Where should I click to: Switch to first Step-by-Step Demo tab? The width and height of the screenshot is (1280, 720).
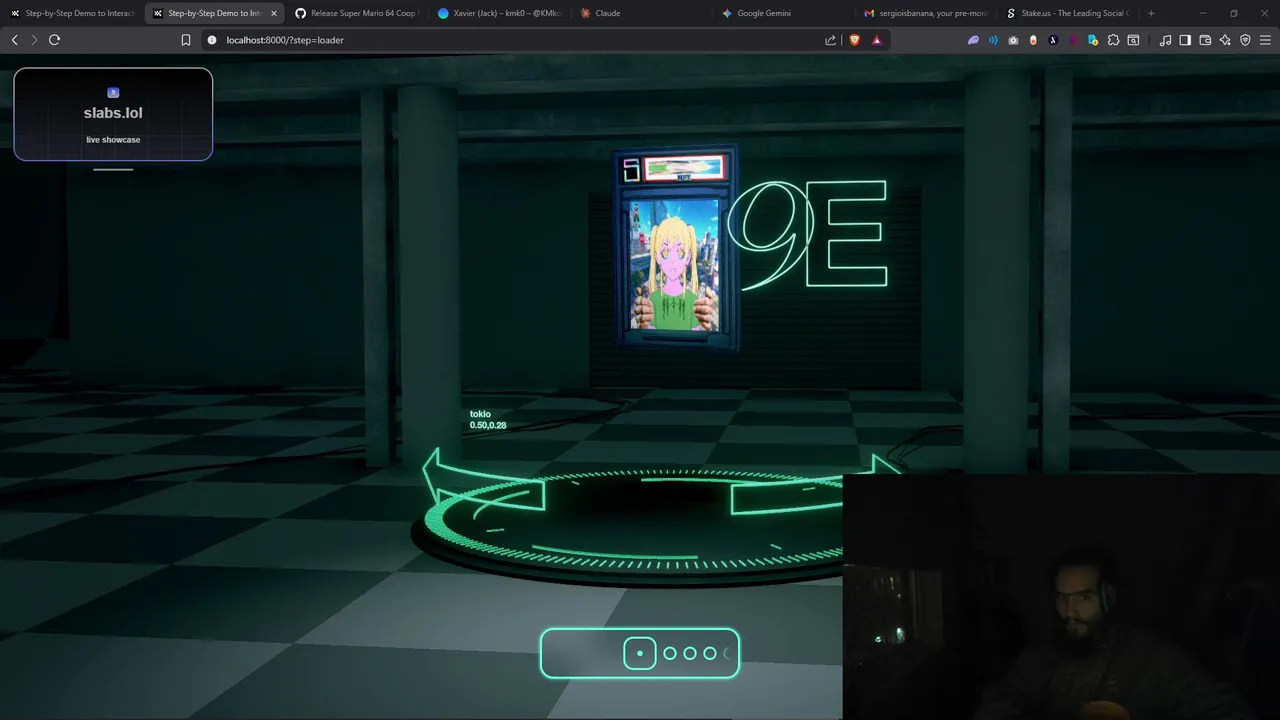[72, 13]
